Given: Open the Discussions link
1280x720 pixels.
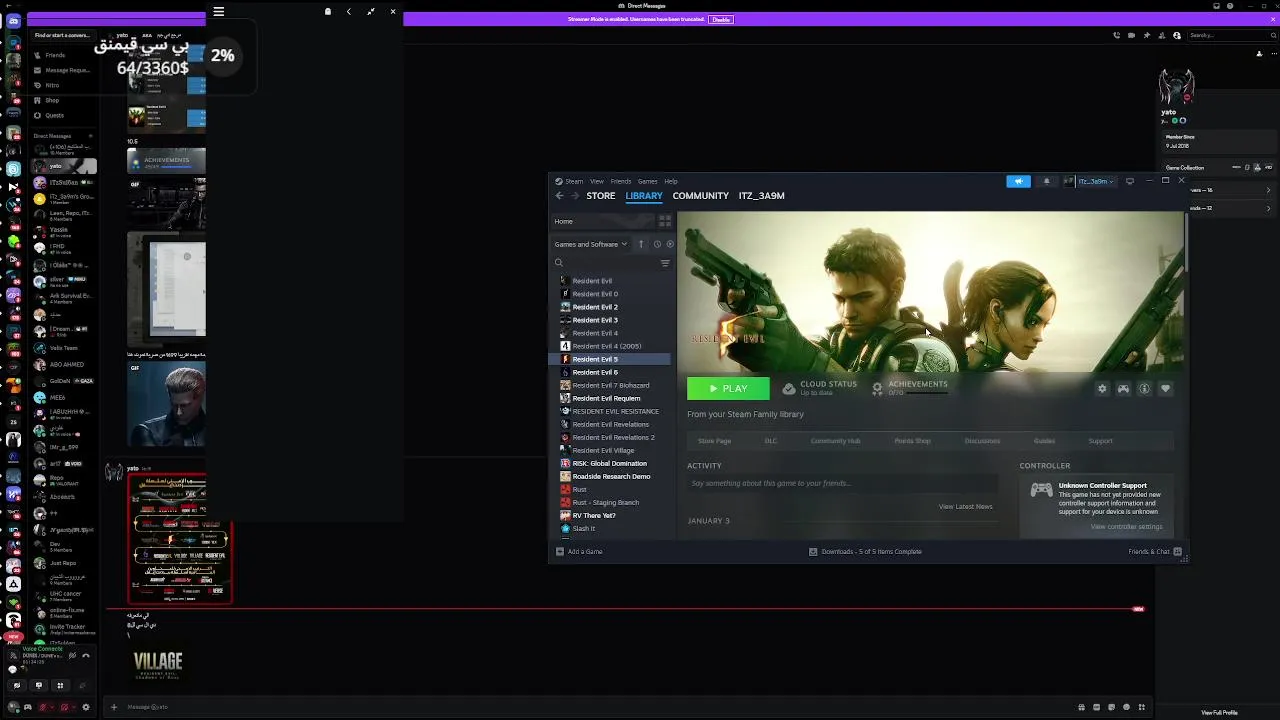Looking at the screenshot, I should pos(982,441).
